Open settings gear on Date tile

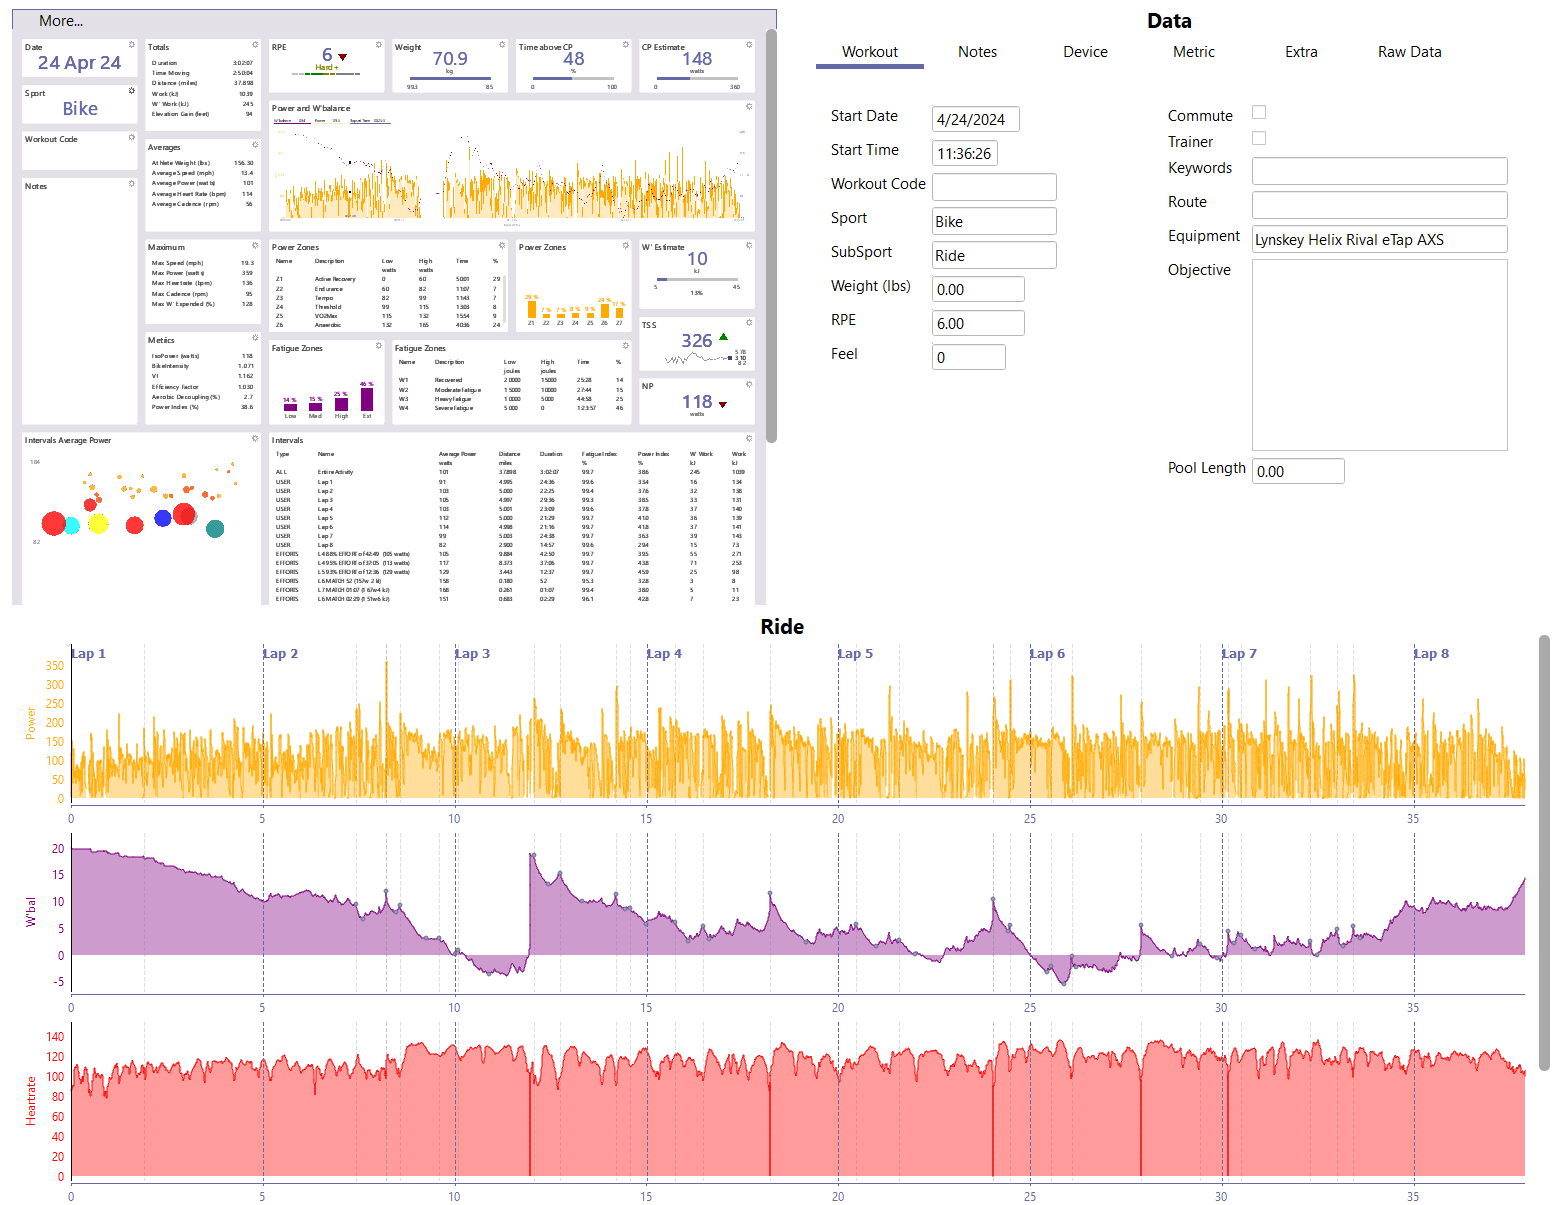click(x=132, y=45)
